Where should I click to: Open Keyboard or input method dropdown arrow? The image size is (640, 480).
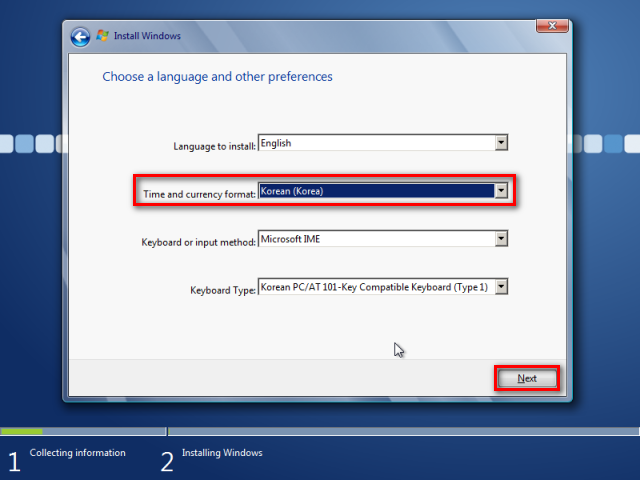(x=501, y=239)
